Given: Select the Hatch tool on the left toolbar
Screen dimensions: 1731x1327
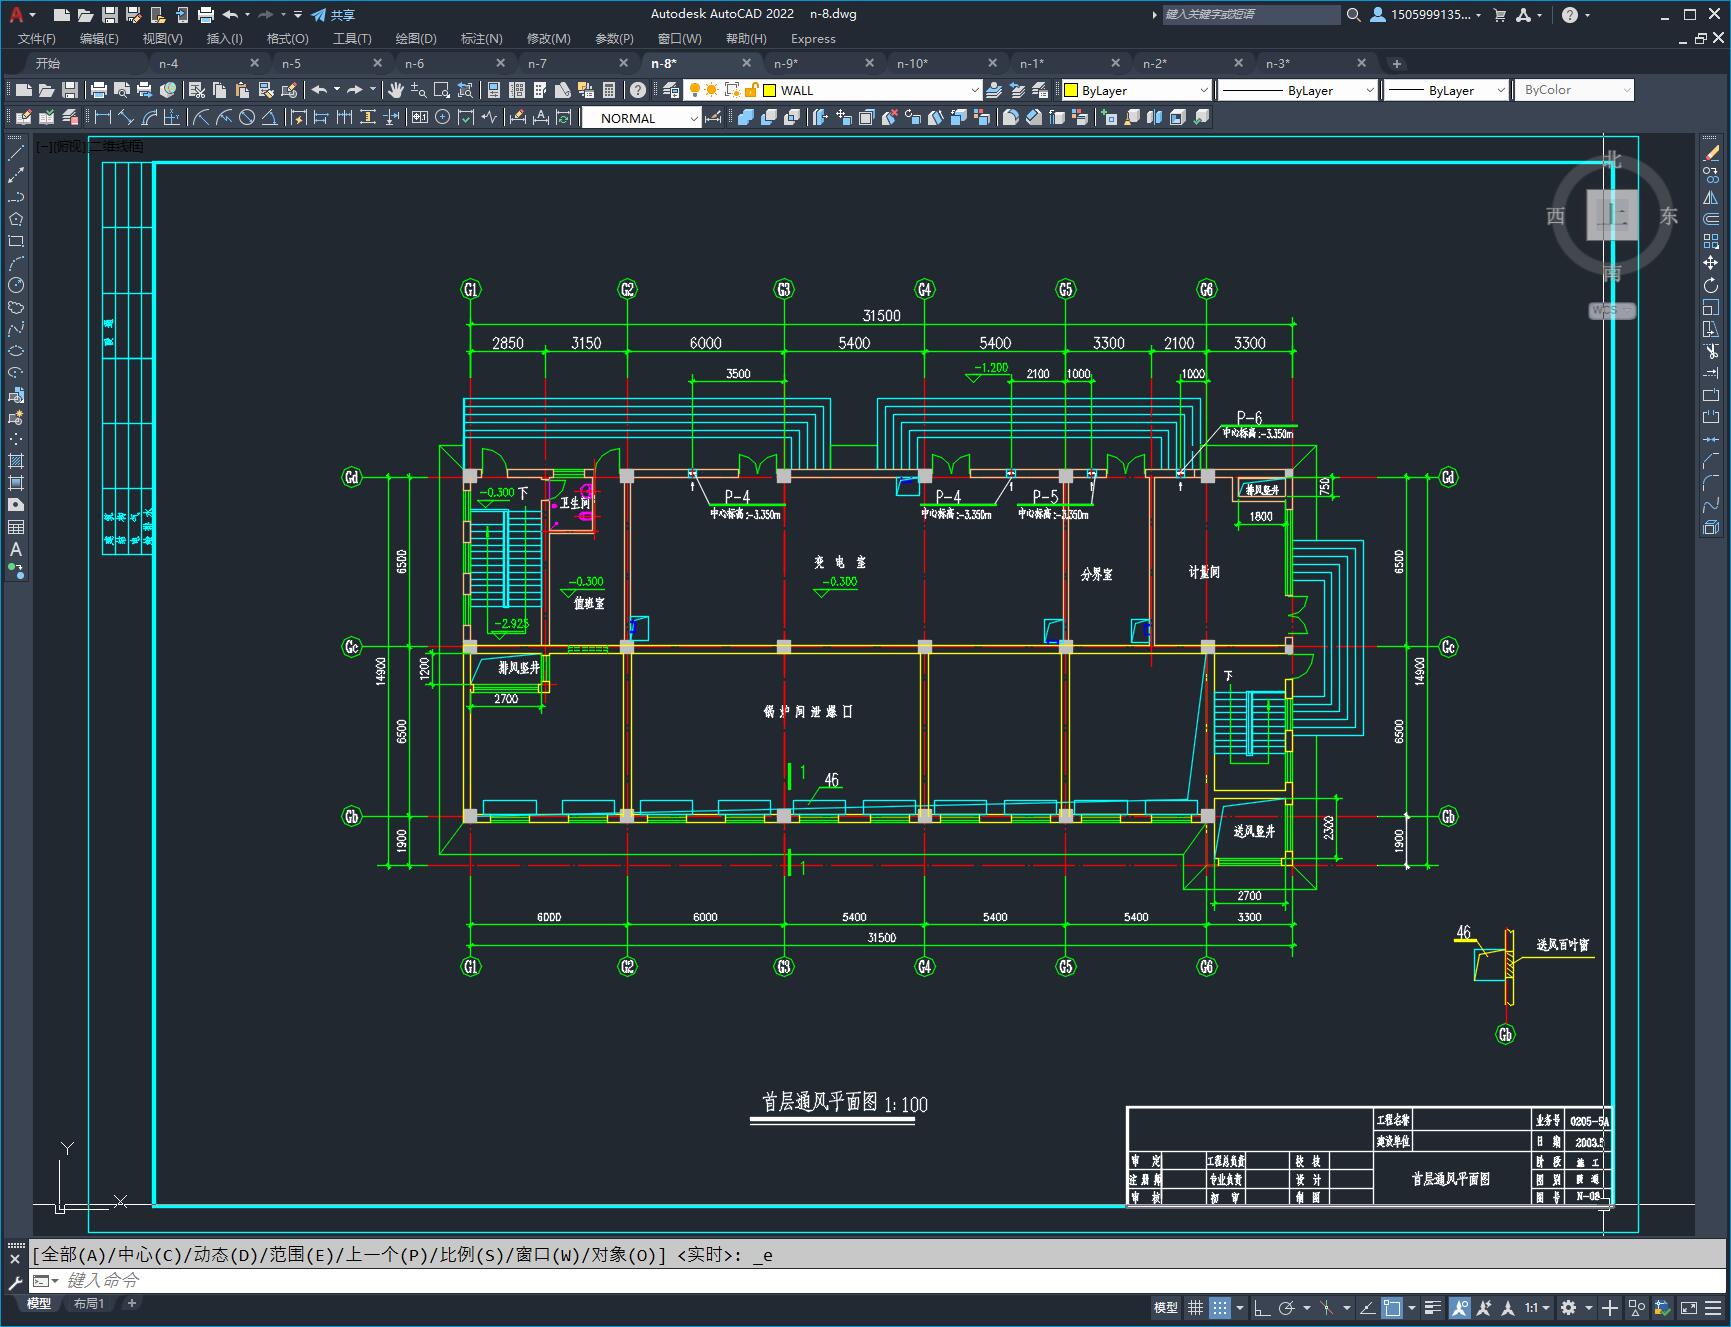Looking at the screenshot, I should click(16, 461).
